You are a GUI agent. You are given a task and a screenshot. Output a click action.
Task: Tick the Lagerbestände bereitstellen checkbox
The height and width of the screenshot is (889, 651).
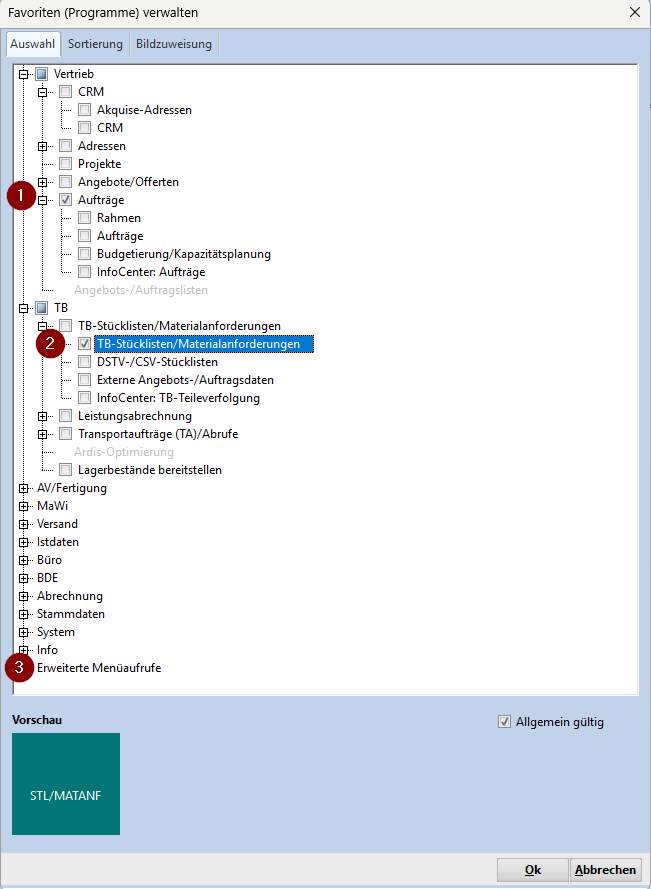pyautogui.click(x=65, y=470)
